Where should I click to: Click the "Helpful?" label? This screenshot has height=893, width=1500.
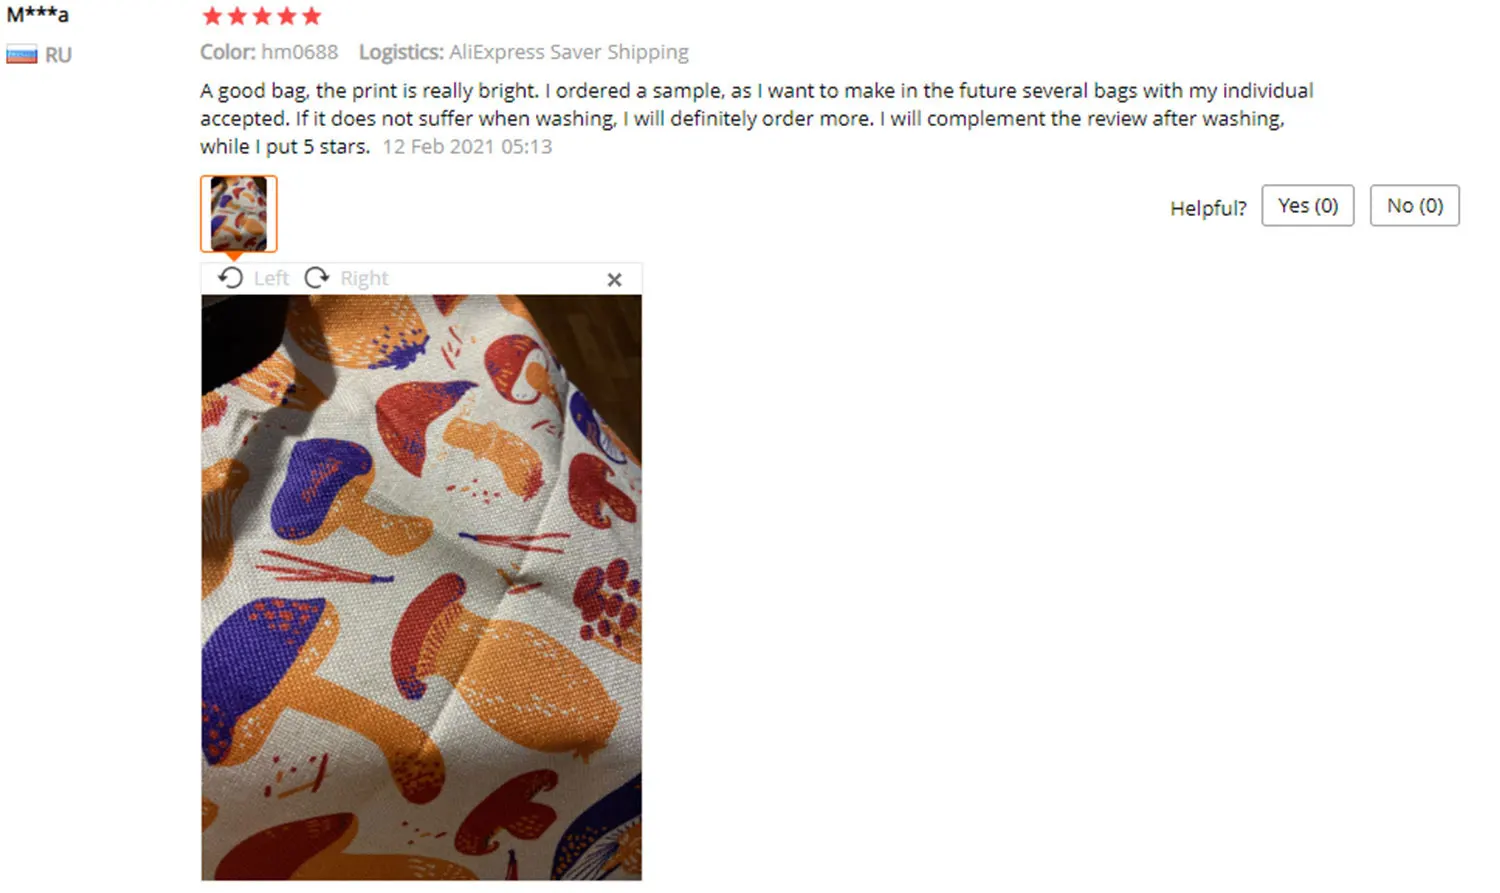click(x=1208, y=208)
